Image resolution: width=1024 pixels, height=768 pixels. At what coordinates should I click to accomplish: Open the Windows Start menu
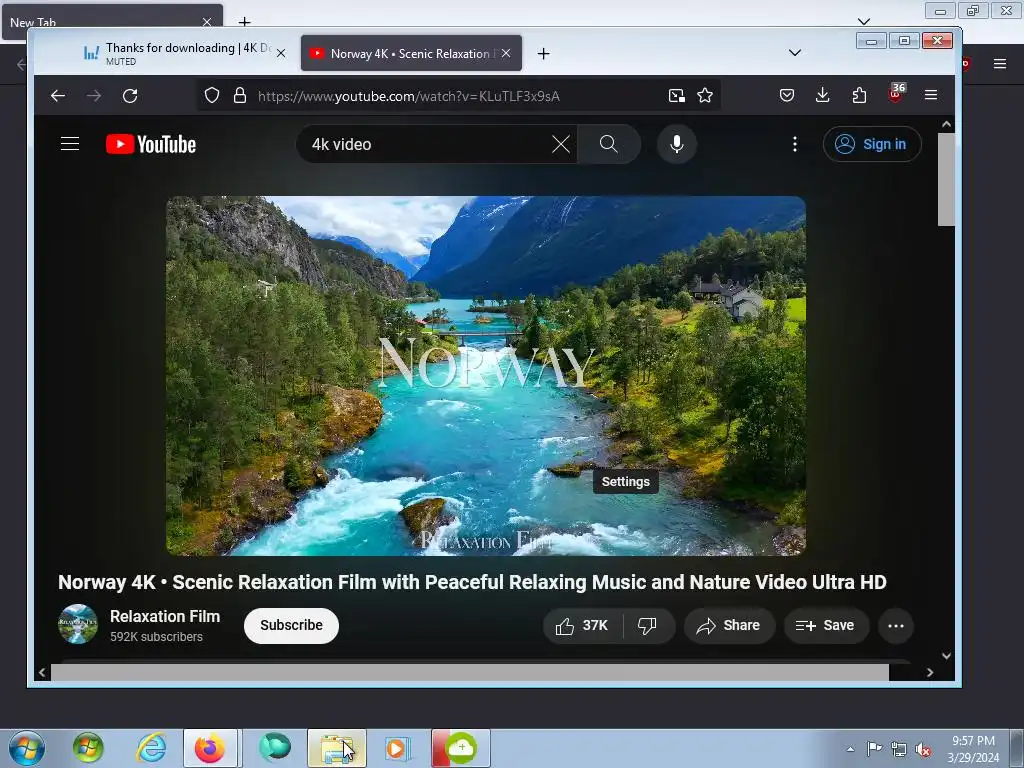[x=27, y=748]
